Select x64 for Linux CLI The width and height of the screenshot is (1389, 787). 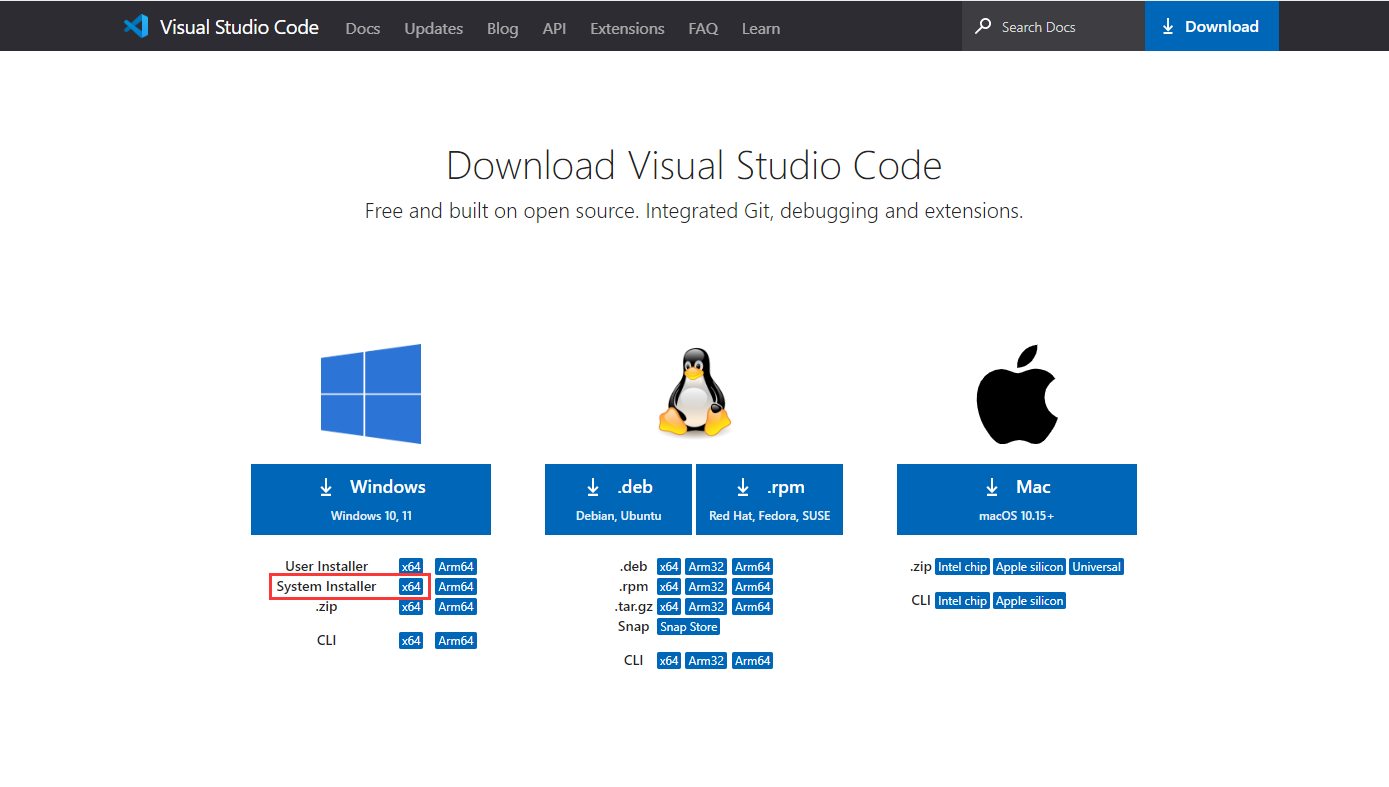coord(669,661)
